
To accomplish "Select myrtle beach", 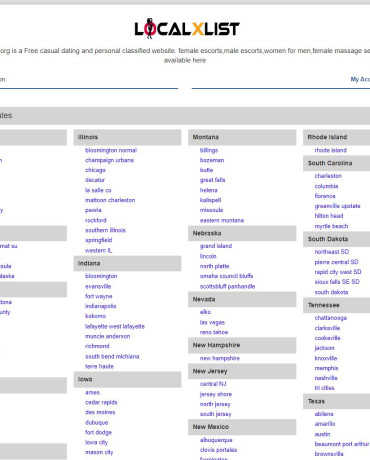I will click(331, 226).
